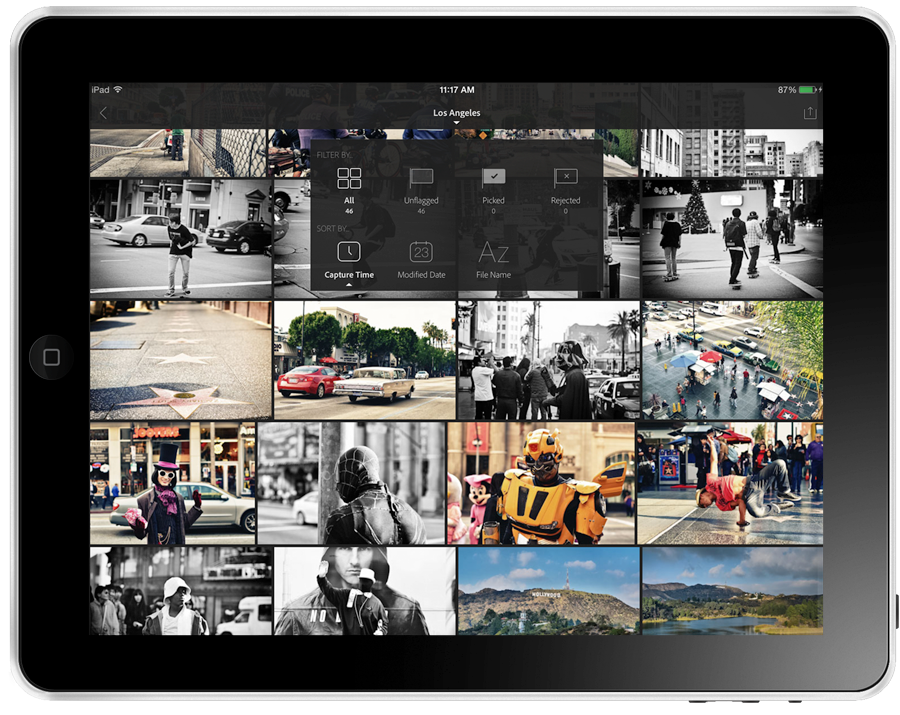The width and height of the screenshot is (900, 715).
Task: Open the aerial street market photo
Action: [x=732, y=360]
